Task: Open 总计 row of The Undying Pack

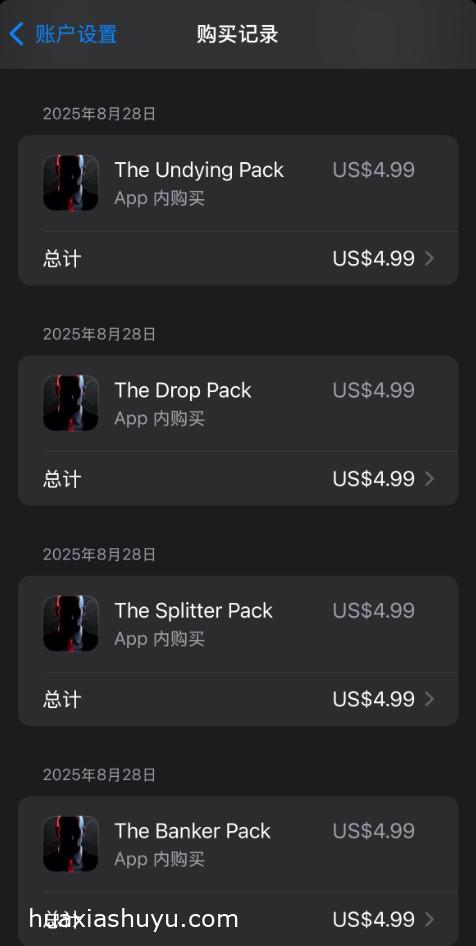Action: click(238, 259)
